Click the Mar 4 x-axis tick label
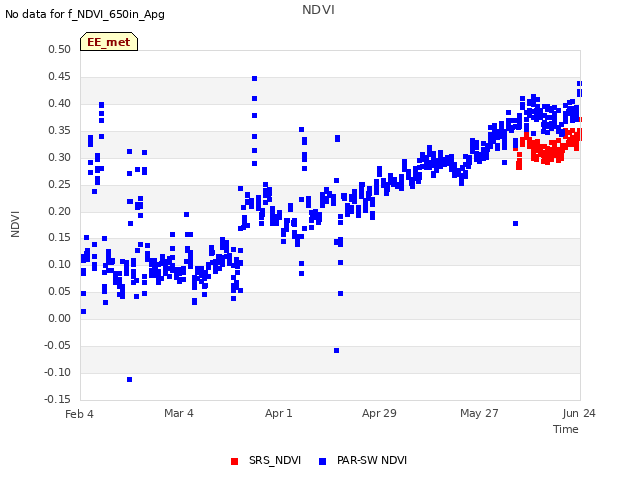This screenshot has height=480, width=640. click(179, 413)
